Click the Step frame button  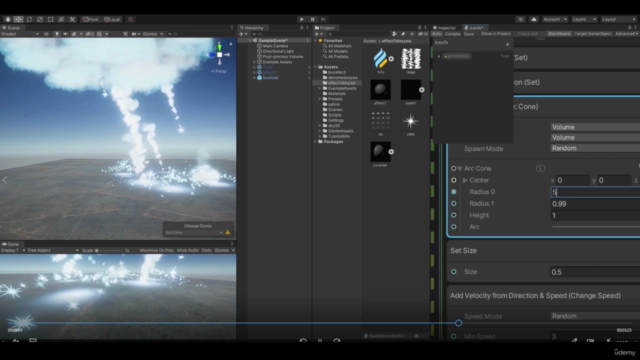(x=323, y=19)
